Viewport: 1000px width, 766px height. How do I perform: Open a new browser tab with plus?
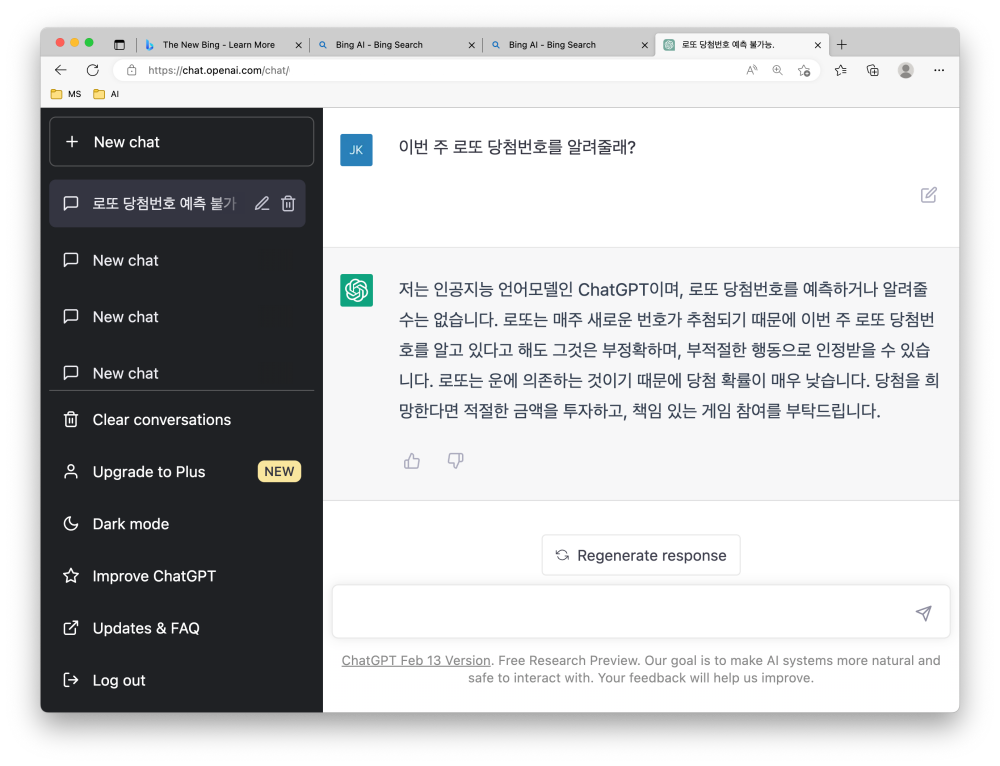tap(842, 45)
